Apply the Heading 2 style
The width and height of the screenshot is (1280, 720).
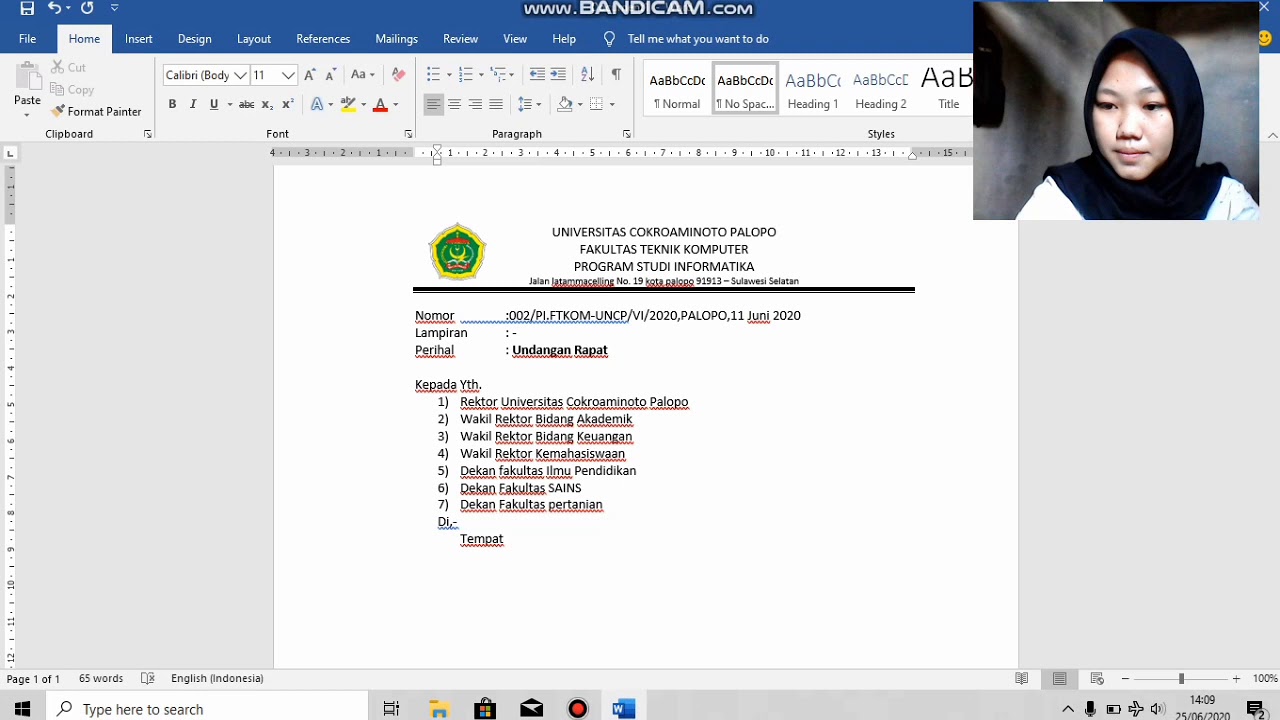click(x=881, y=90)
